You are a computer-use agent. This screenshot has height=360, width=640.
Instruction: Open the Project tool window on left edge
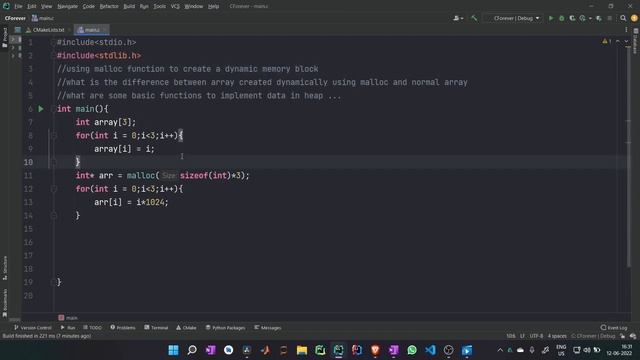4,38
